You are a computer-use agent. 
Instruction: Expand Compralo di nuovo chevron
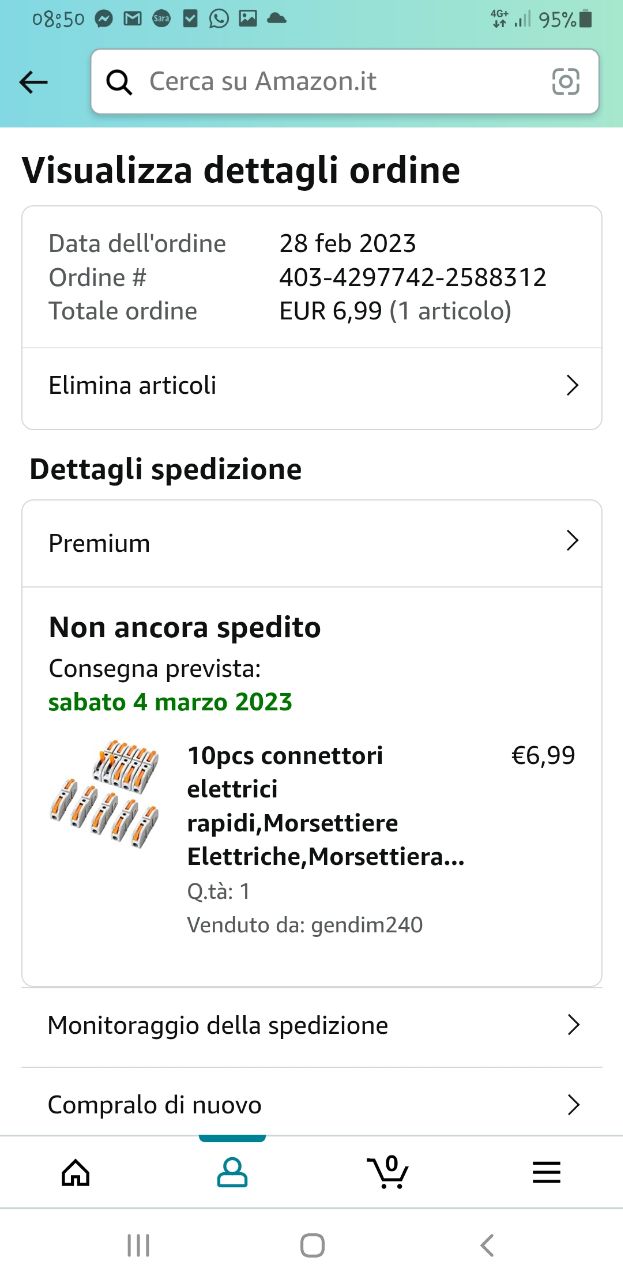click(573, 1105)
